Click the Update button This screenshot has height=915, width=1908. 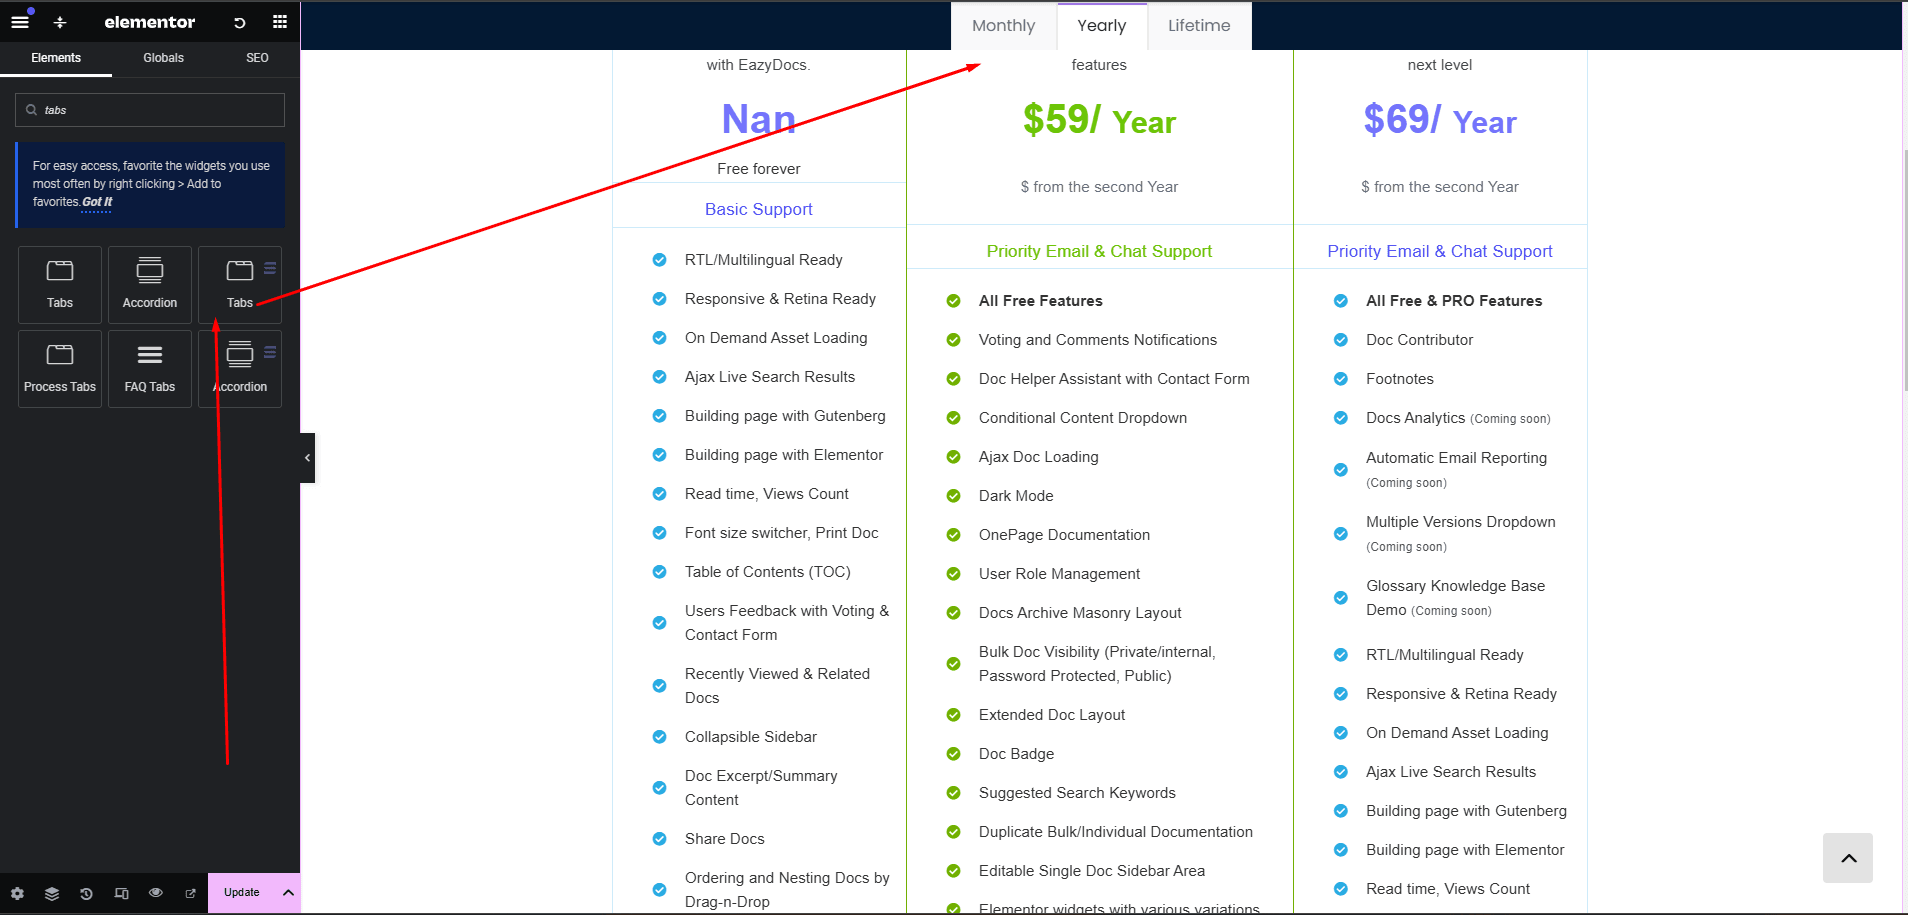click(241, 893)
